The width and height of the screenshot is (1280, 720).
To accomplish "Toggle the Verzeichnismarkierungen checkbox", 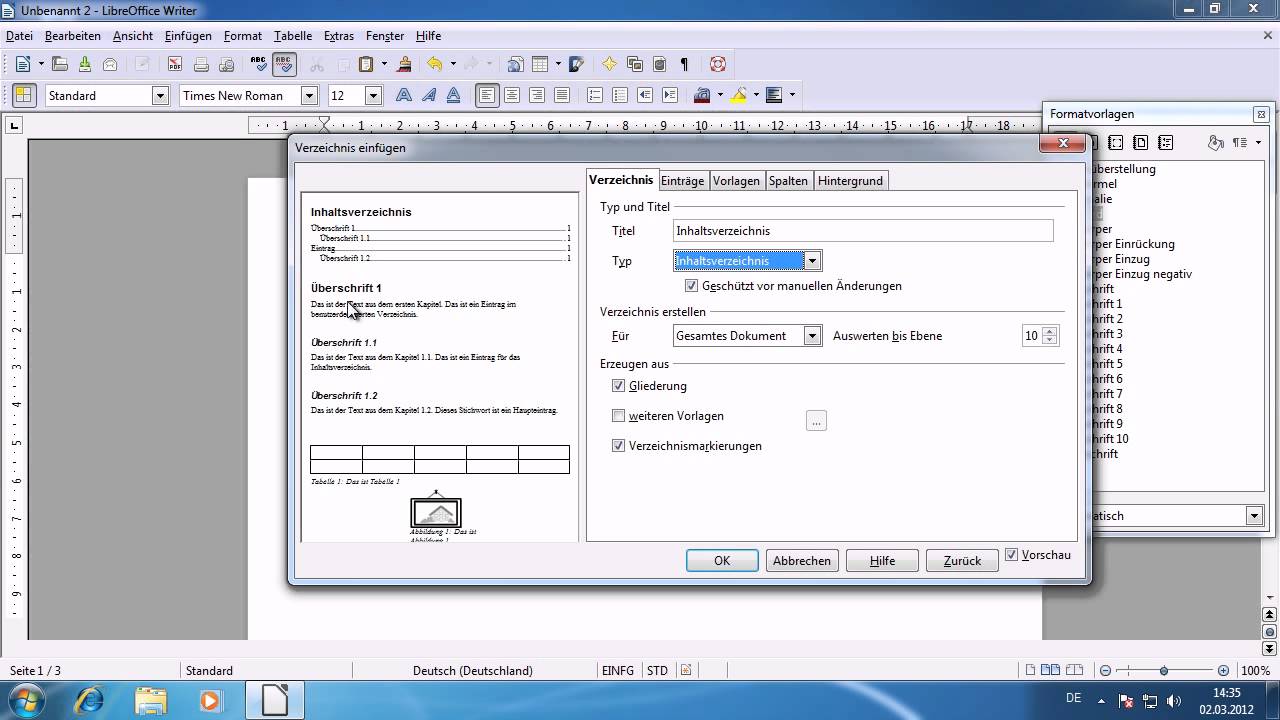I will (x=618, y=446).
